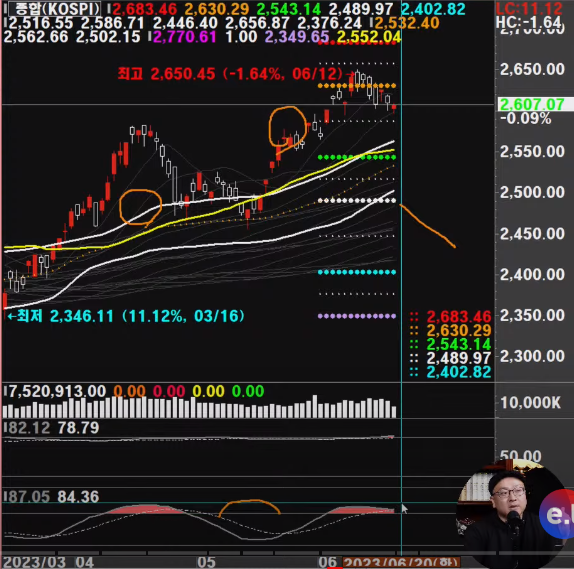Click the 2,586.71 moving average value
The image size is (574, 569).
[x=113, y=23]
